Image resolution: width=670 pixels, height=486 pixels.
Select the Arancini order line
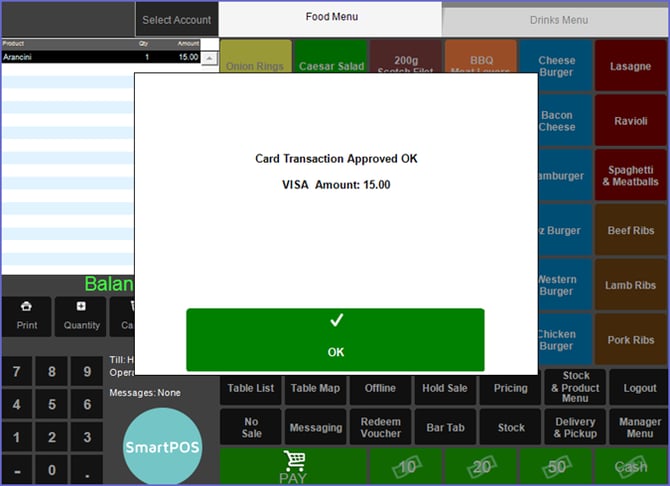(x=100, y=57)
